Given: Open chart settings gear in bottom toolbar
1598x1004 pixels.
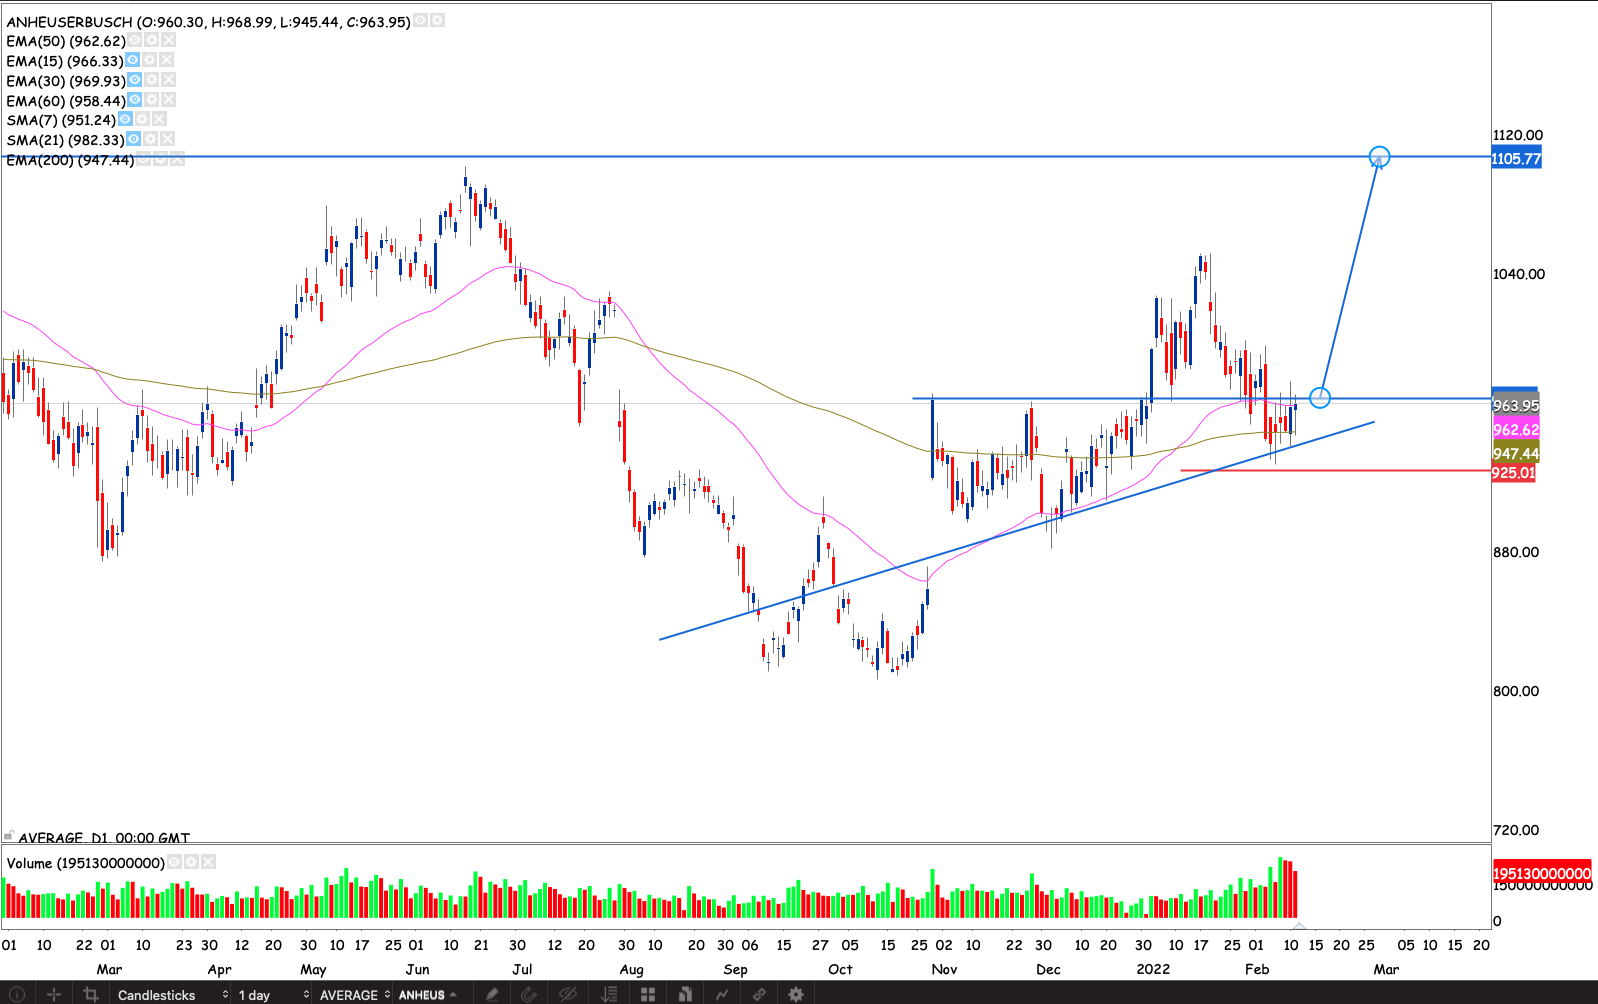Looking at the screenshot, I should pos(796,994).
